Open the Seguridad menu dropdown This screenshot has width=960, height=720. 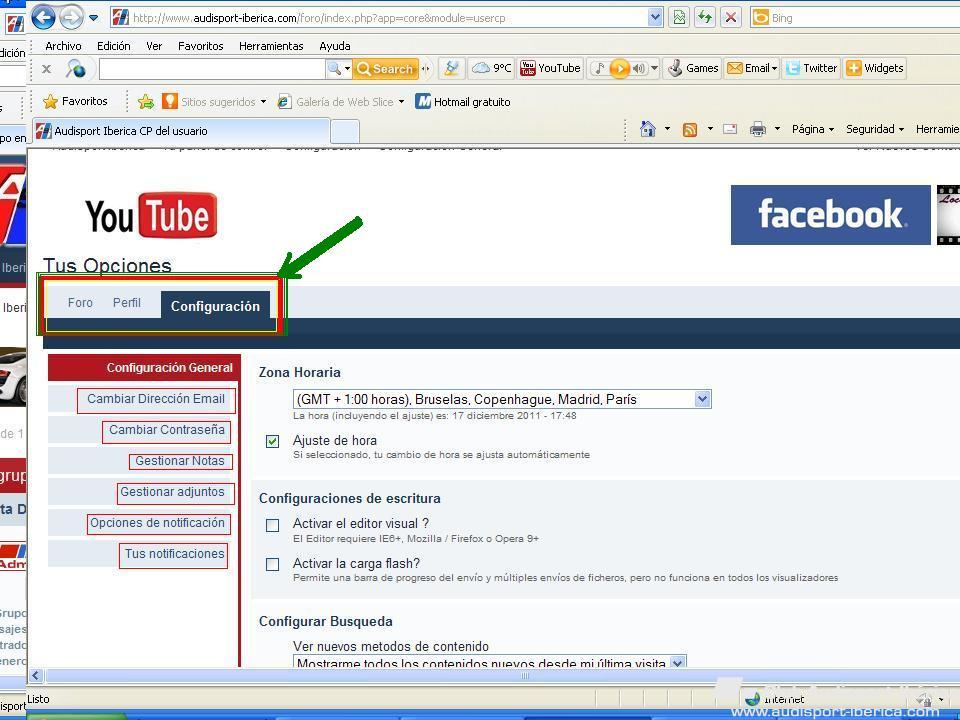coord(874,129)
